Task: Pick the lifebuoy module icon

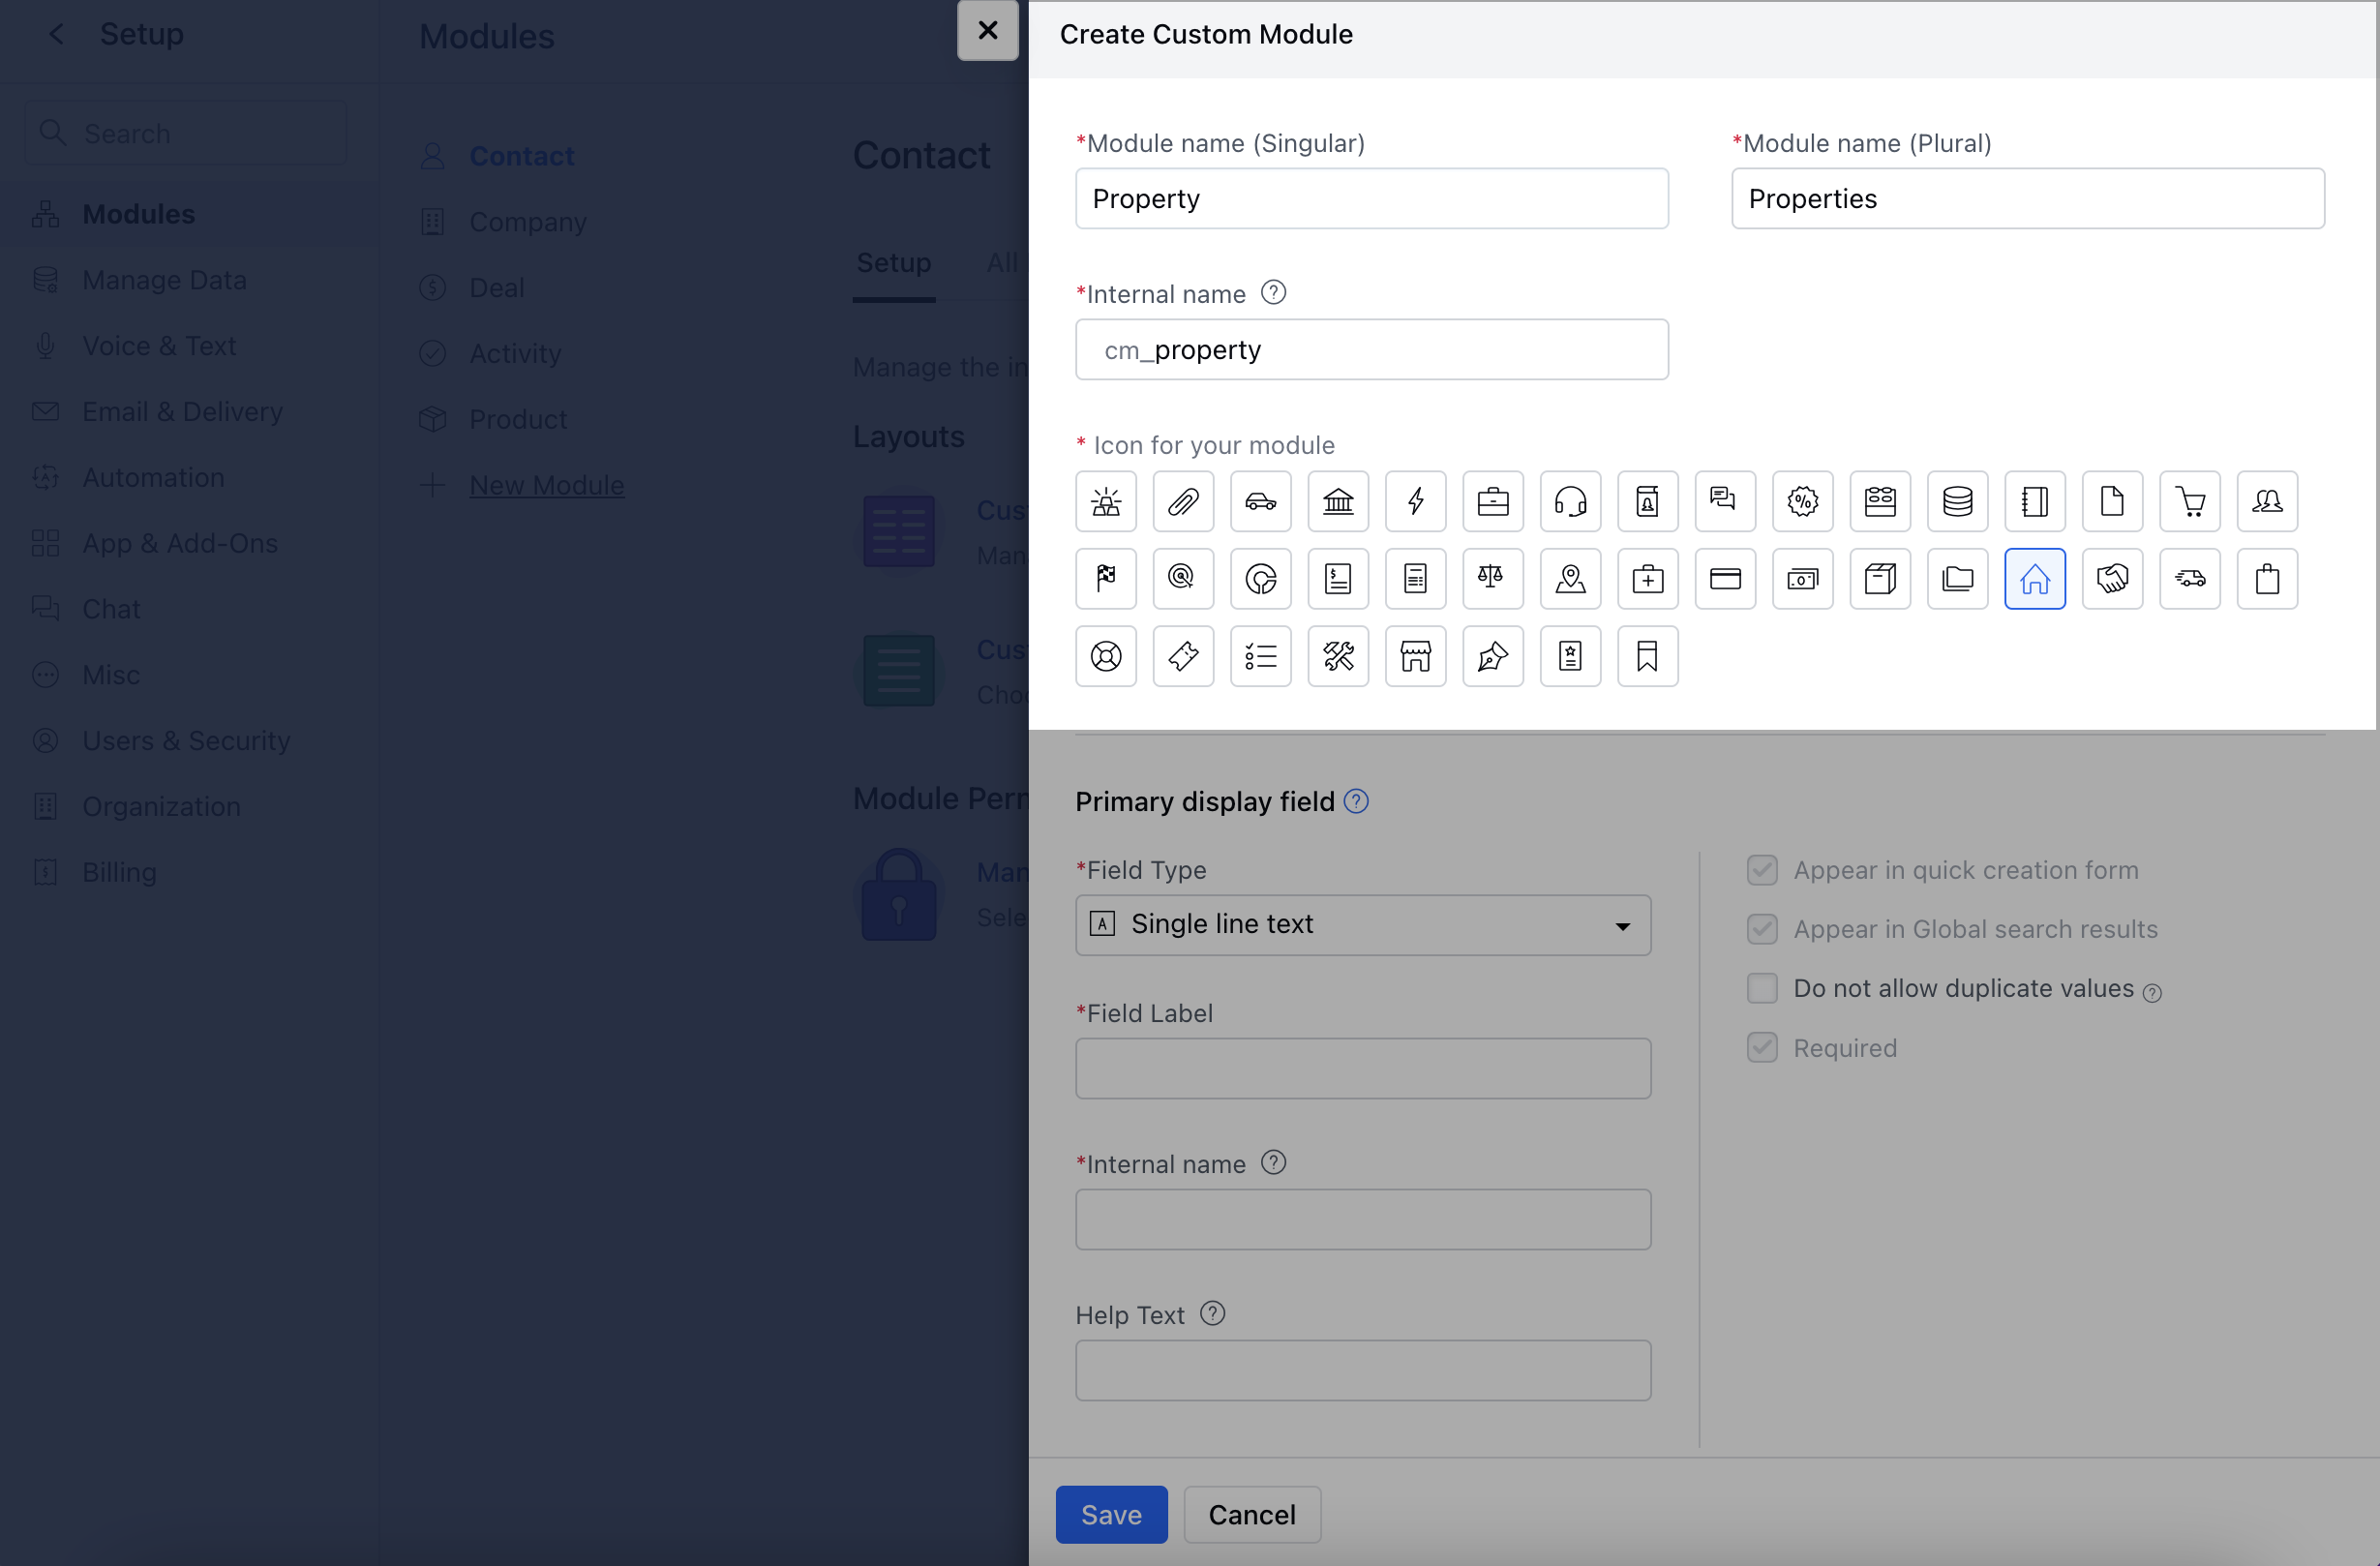Action: coord(1106,656)
